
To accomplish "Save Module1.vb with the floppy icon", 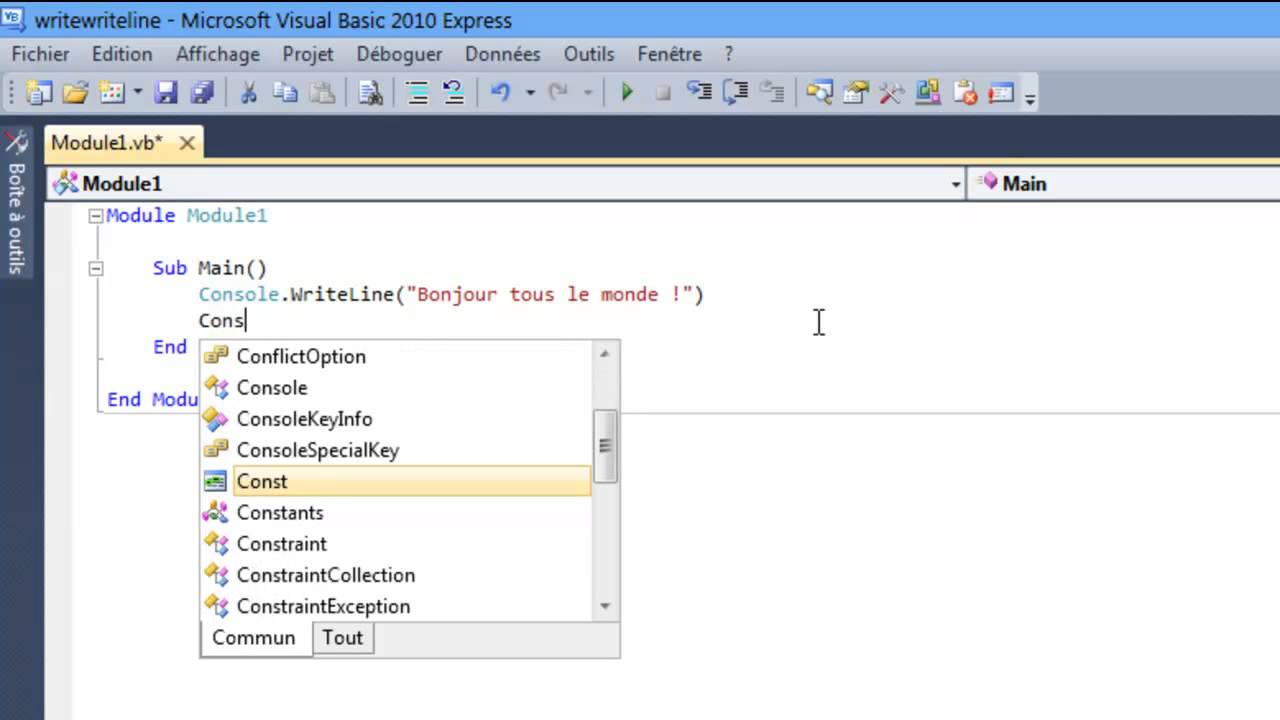I will (x=166, y=93).
